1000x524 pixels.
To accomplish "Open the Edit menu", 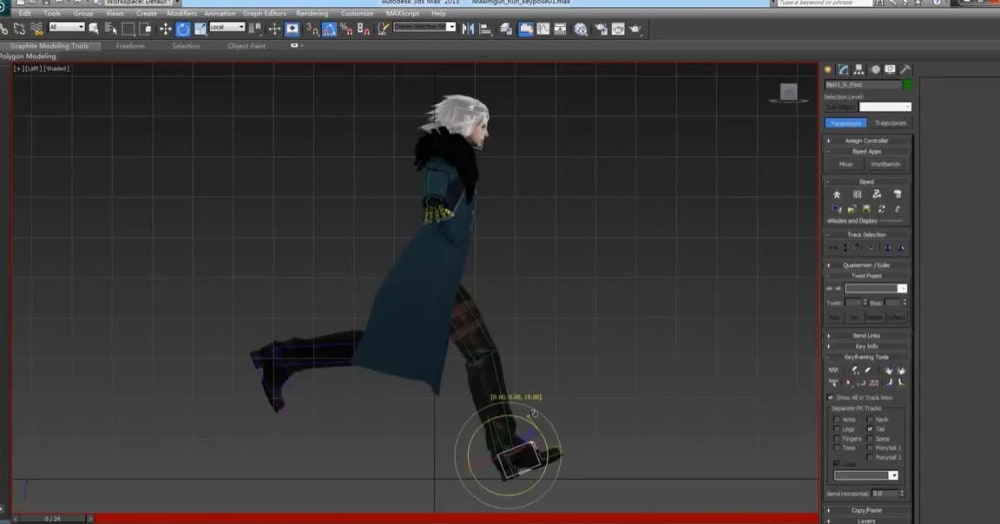I will (25, 13).
